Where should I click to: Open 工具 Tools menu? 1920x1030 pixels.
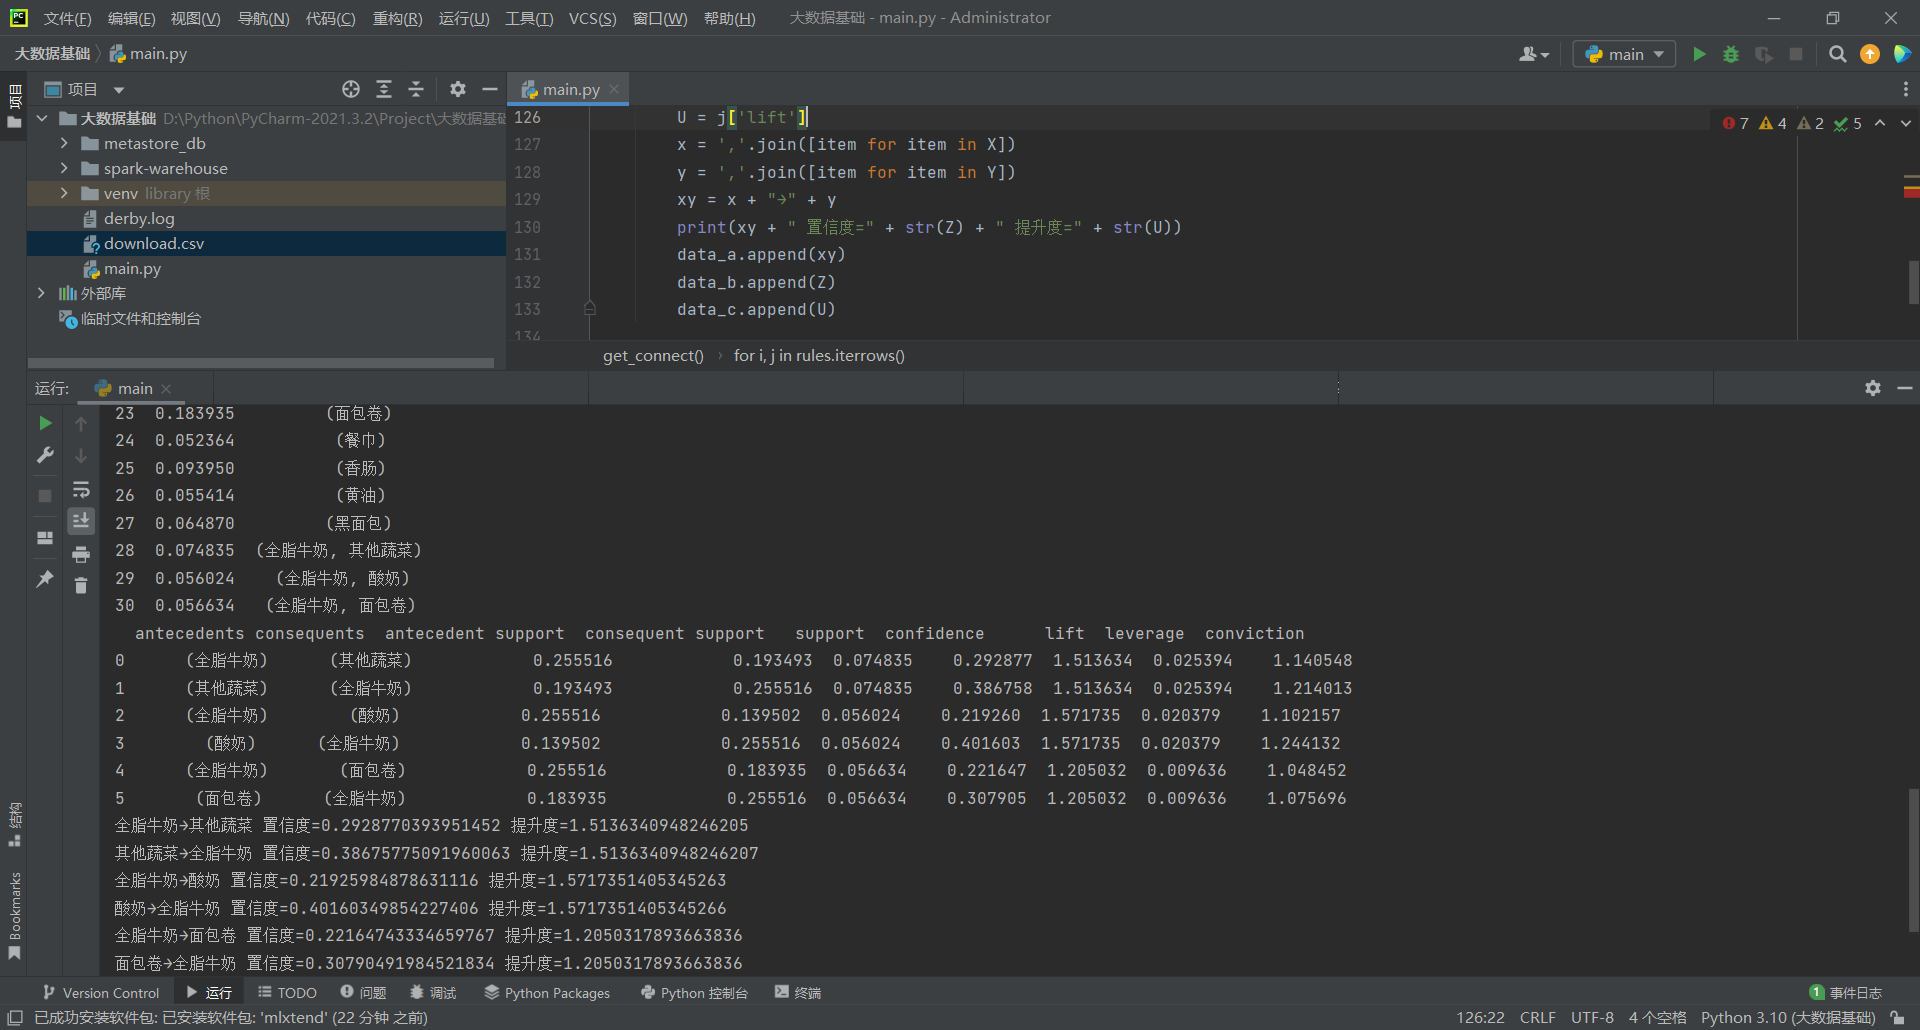529,18
